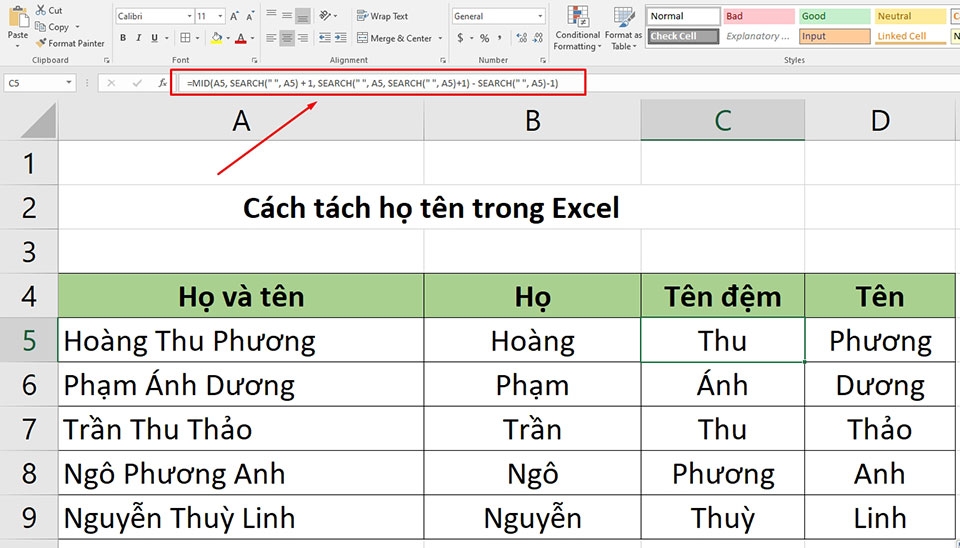
Task: Cancel the formula entry with the X
Action: [x=111, y=83]
